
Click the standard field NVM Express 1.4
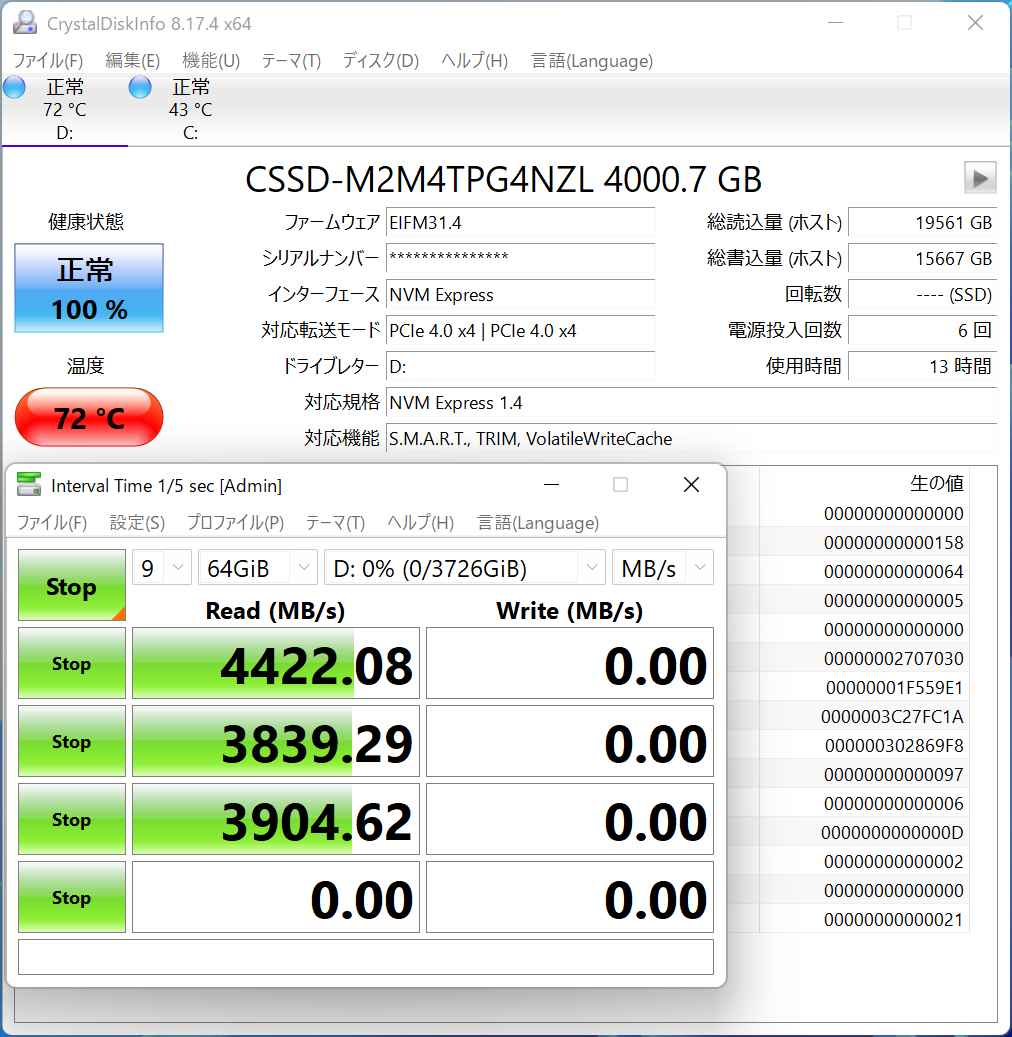[x=691, y=402]
